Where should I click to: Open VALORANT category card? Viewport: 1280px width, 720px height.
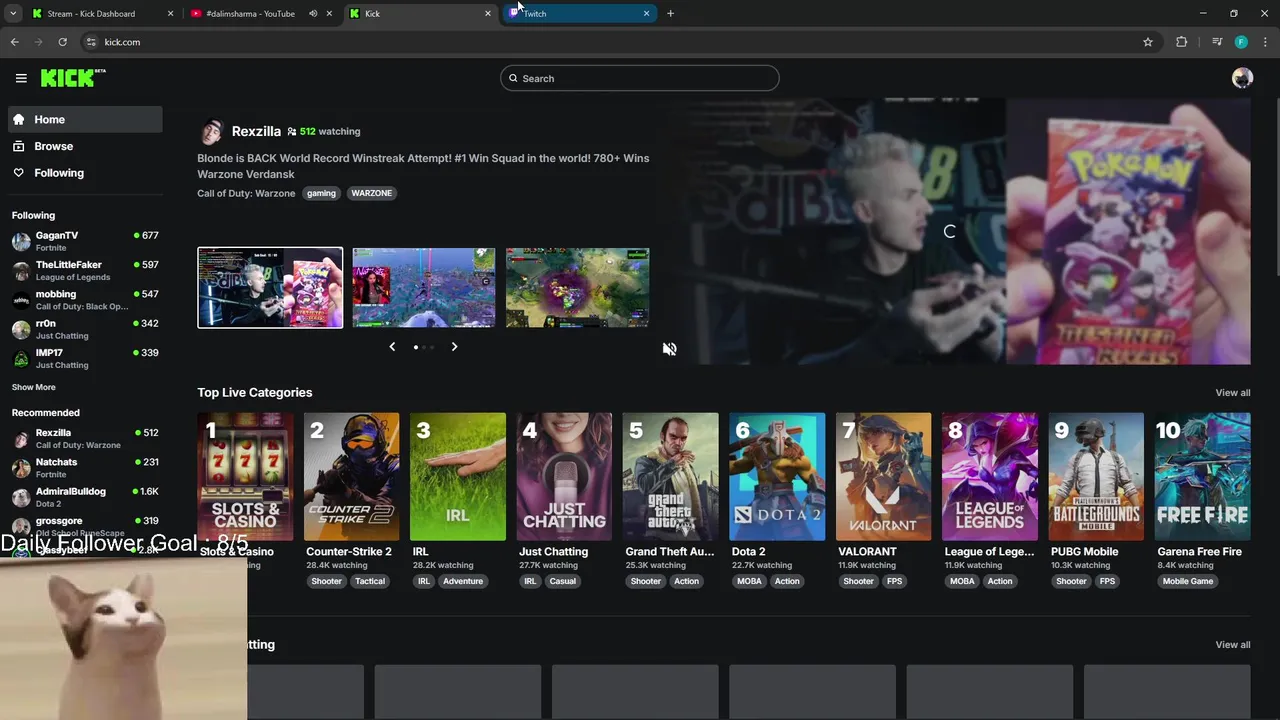883,477
